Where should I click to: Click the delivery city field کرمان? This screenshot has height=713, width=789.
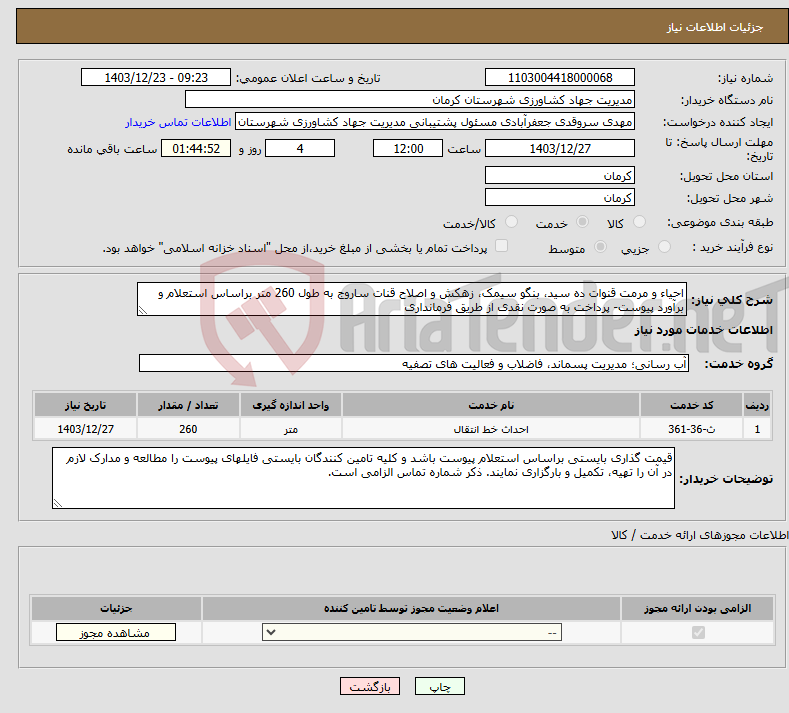pos(560,197)
